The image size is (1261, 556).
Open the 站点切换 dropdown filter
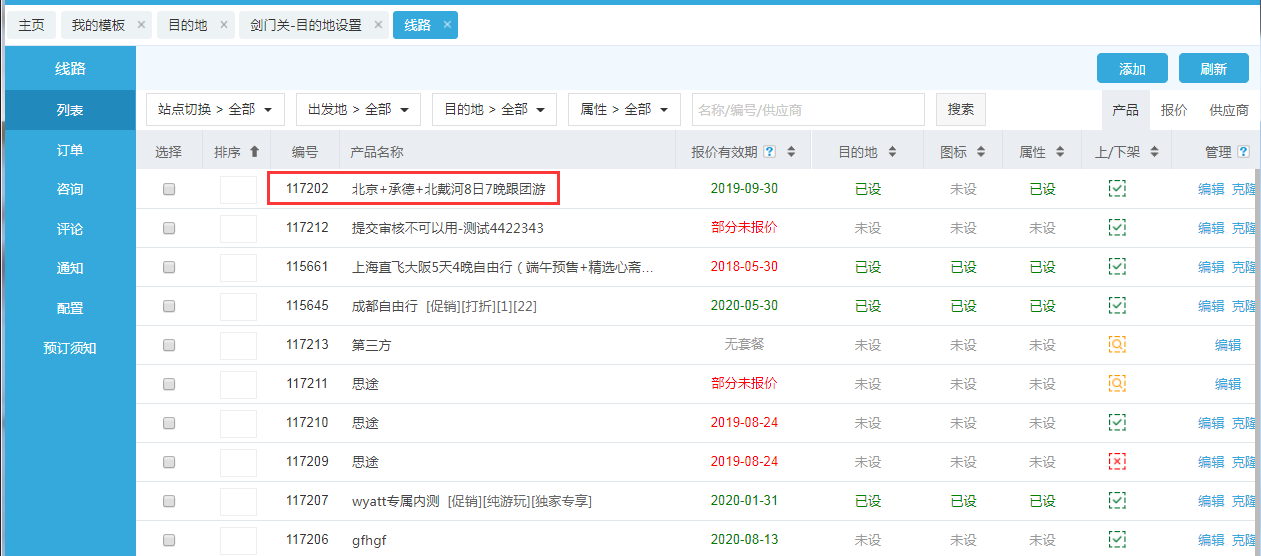pos(215,109)
